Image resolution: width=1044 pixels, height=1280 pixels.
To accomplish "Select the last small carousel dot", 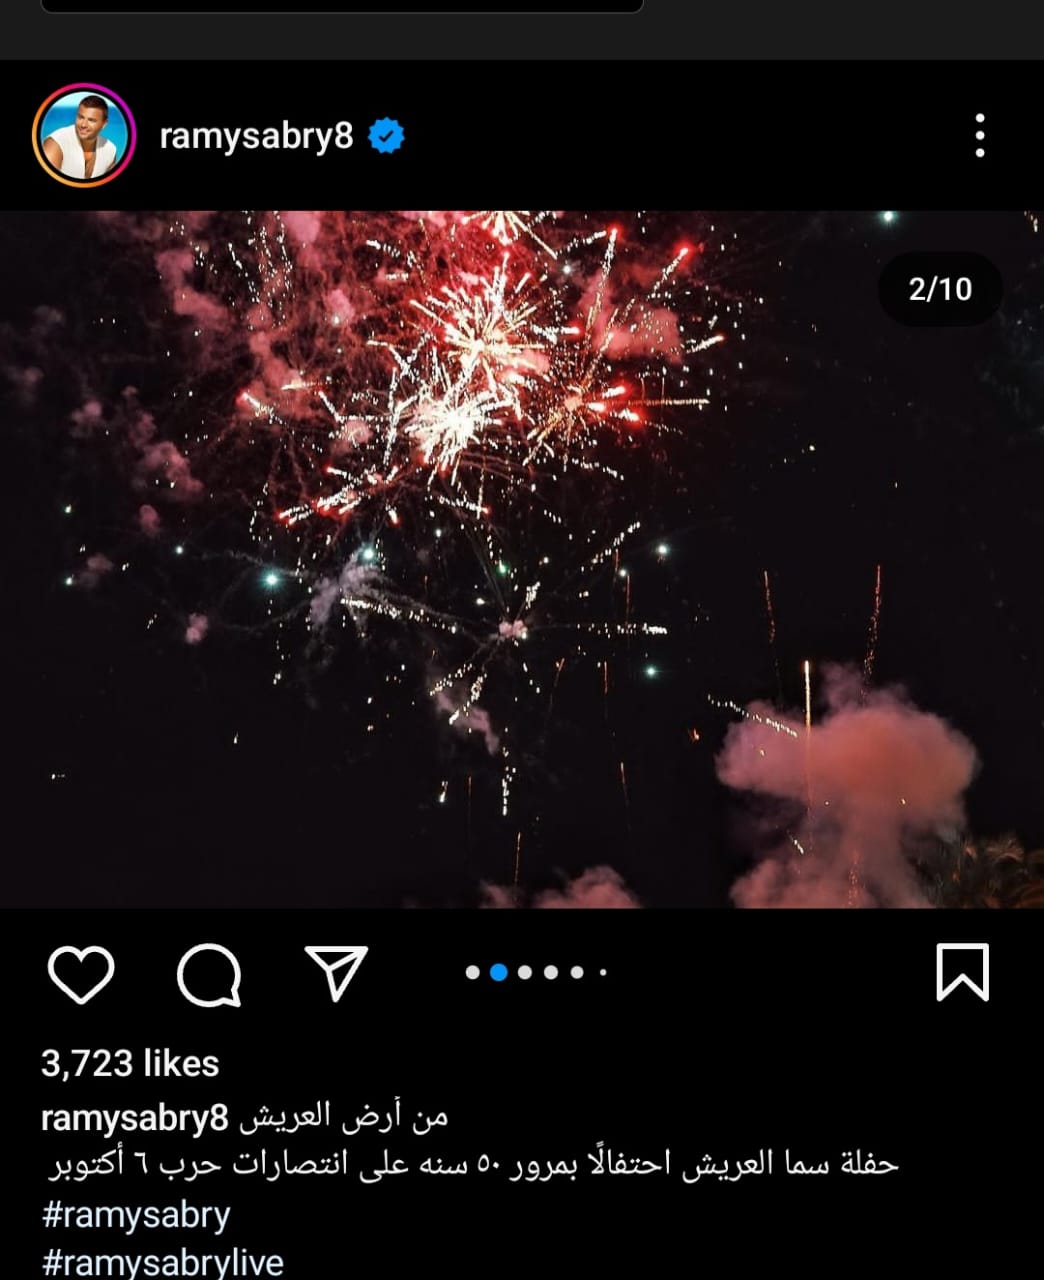I will point(603,972).
